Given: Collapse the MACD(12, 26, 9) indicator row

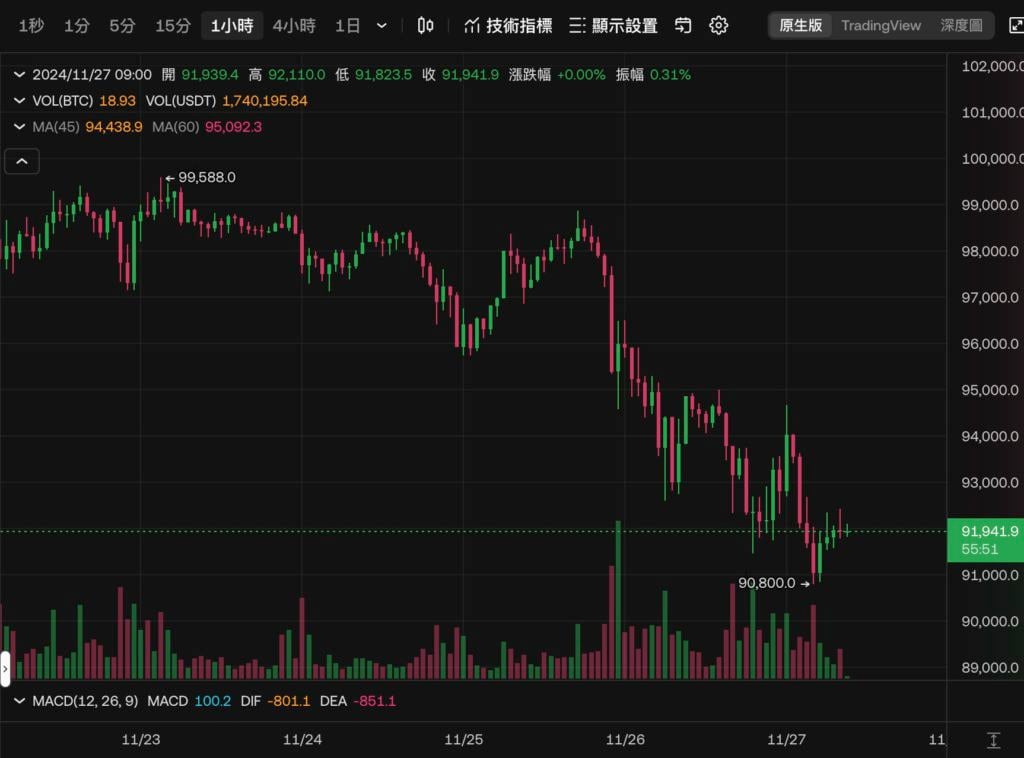Looking at the screenshot, I should click(x=20, y=701).
